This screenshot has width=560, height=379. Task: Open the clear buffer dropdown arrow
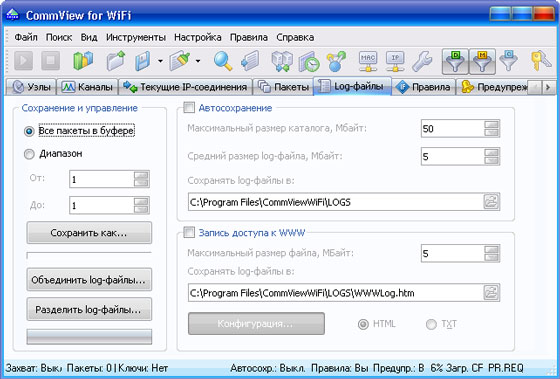tap(198, 61)
